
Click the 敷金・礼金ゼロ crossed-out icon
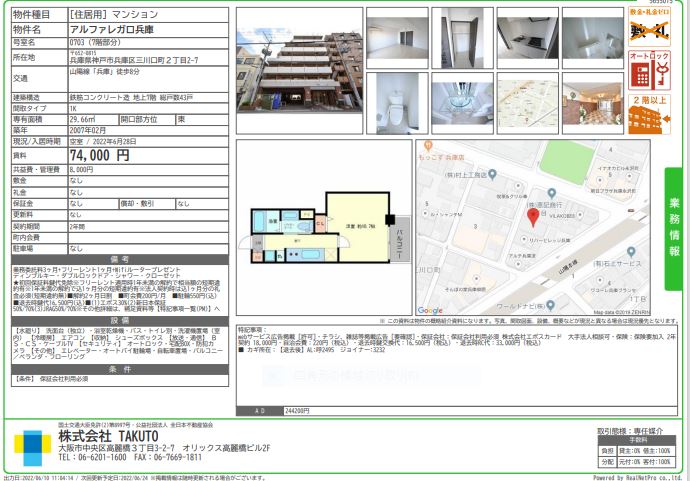coord(649,26)
